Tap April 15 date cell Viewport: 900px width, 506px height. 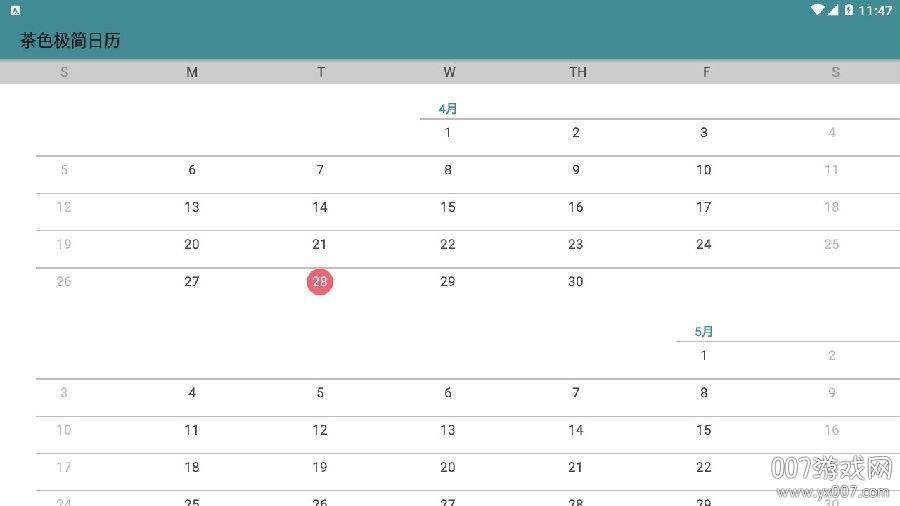click(448, 208)
